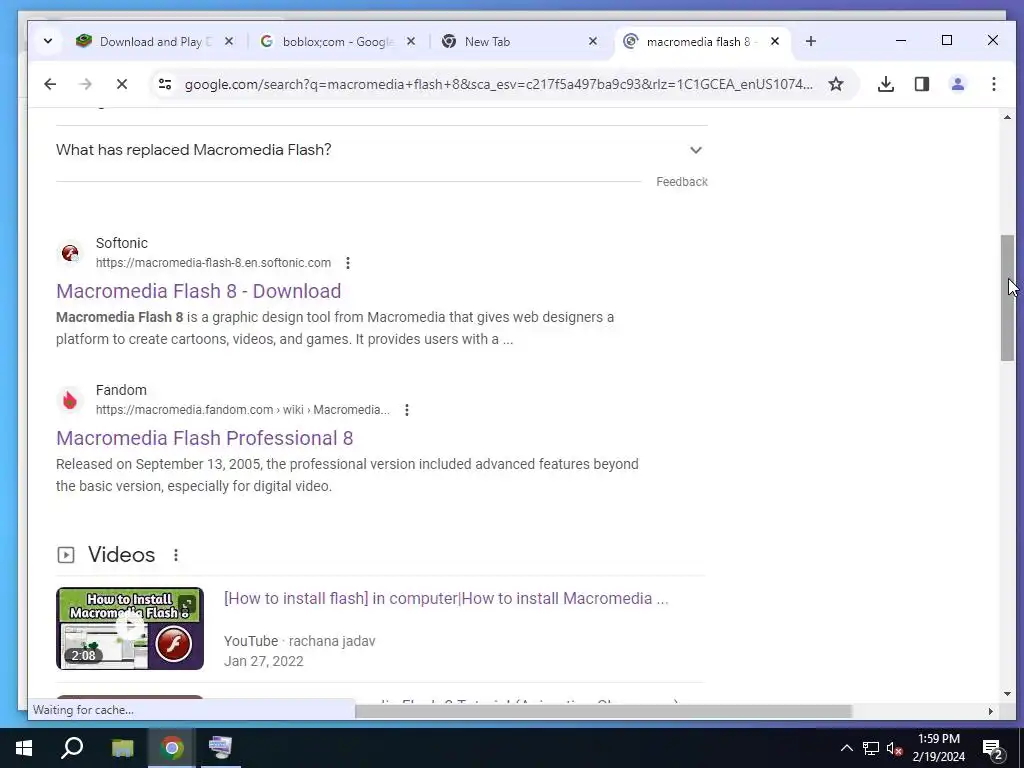Open '[How to install flash] in computer' video link
The image size is (1024, 768).
(x=446, y=598)
